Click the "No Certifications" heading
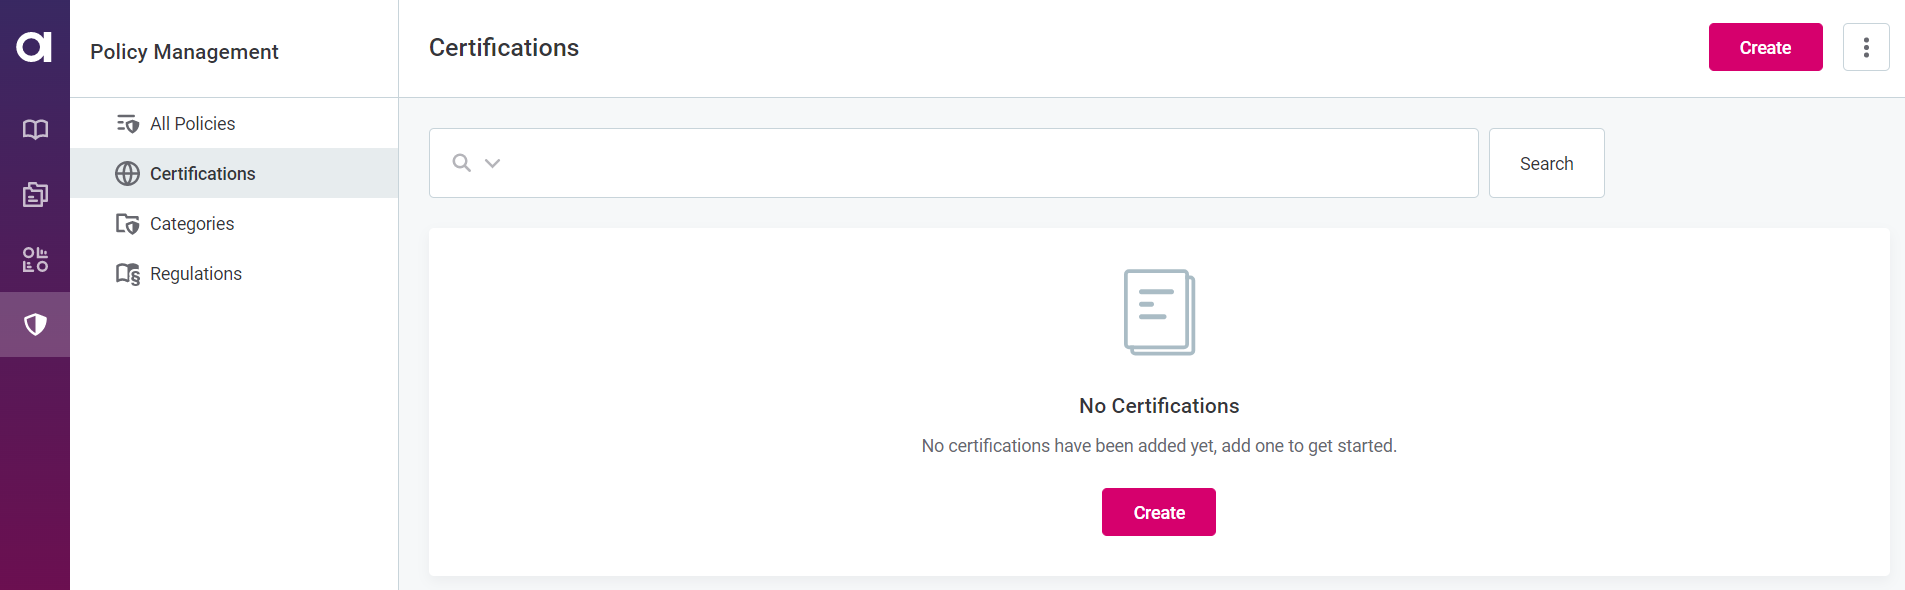This screenshot has width=1905, height=590. pyautogui.click(x=1159, y=406)
